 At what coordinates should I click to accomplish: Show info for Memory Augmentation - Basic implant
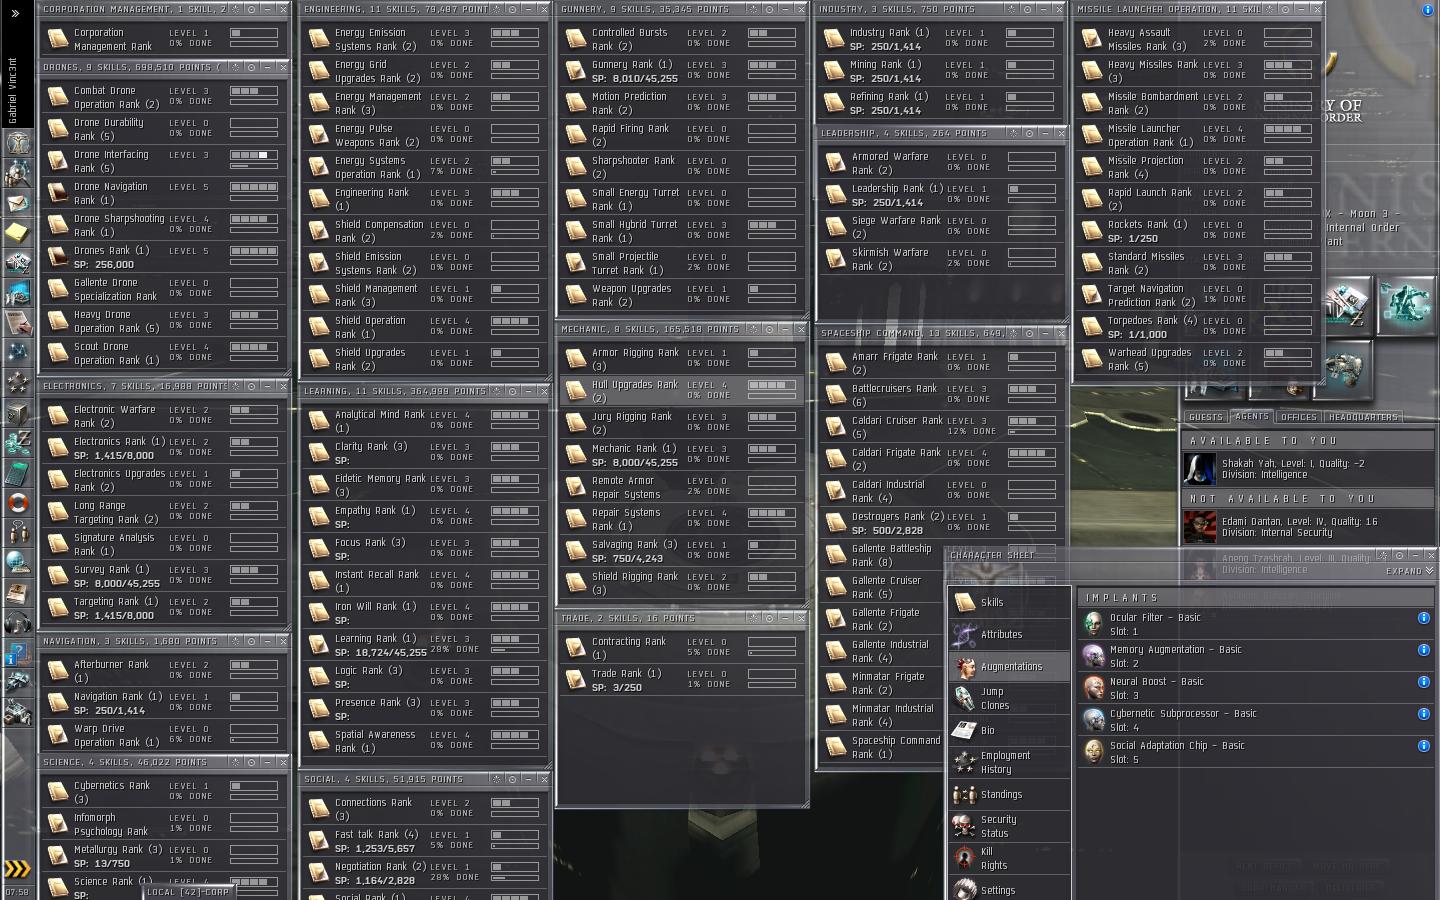click(1424, 650)
